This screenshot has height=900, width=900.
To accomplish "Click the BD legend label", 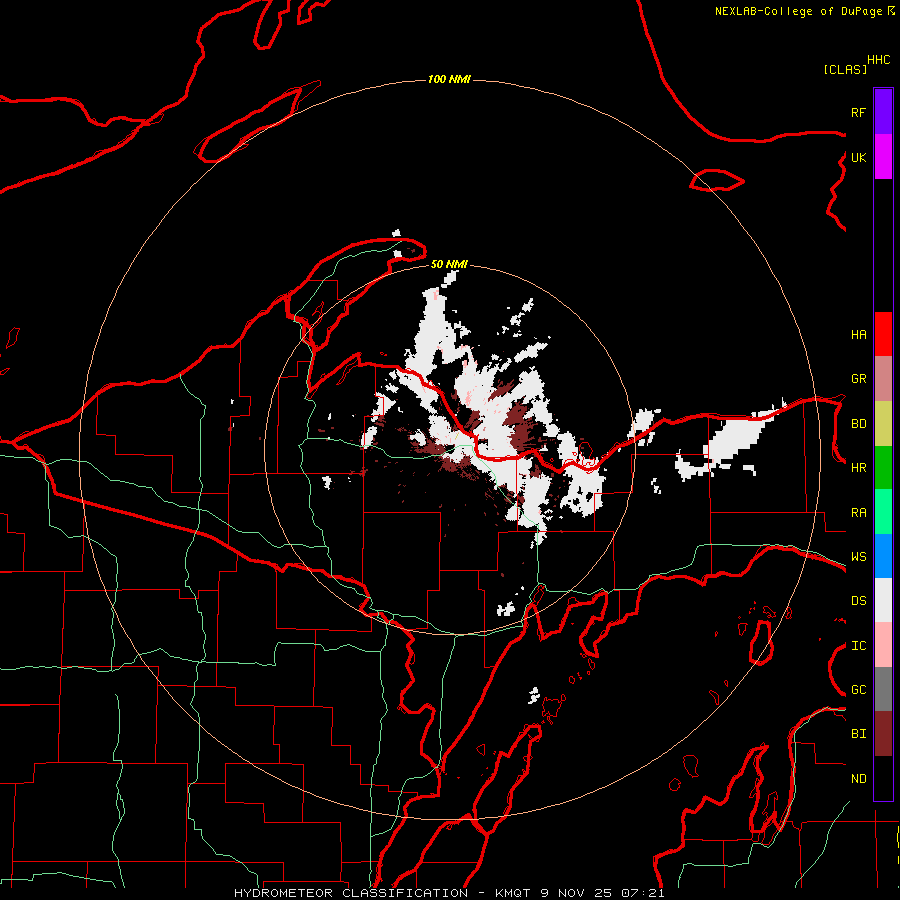I will click(858, 424).
